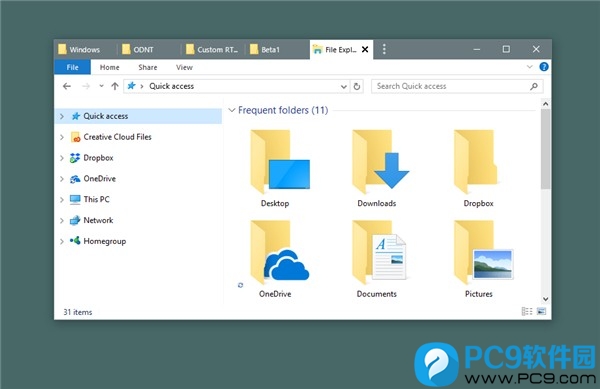Collapse the Frequent folders group
600x389 pixels.
(x=232, y=110)
